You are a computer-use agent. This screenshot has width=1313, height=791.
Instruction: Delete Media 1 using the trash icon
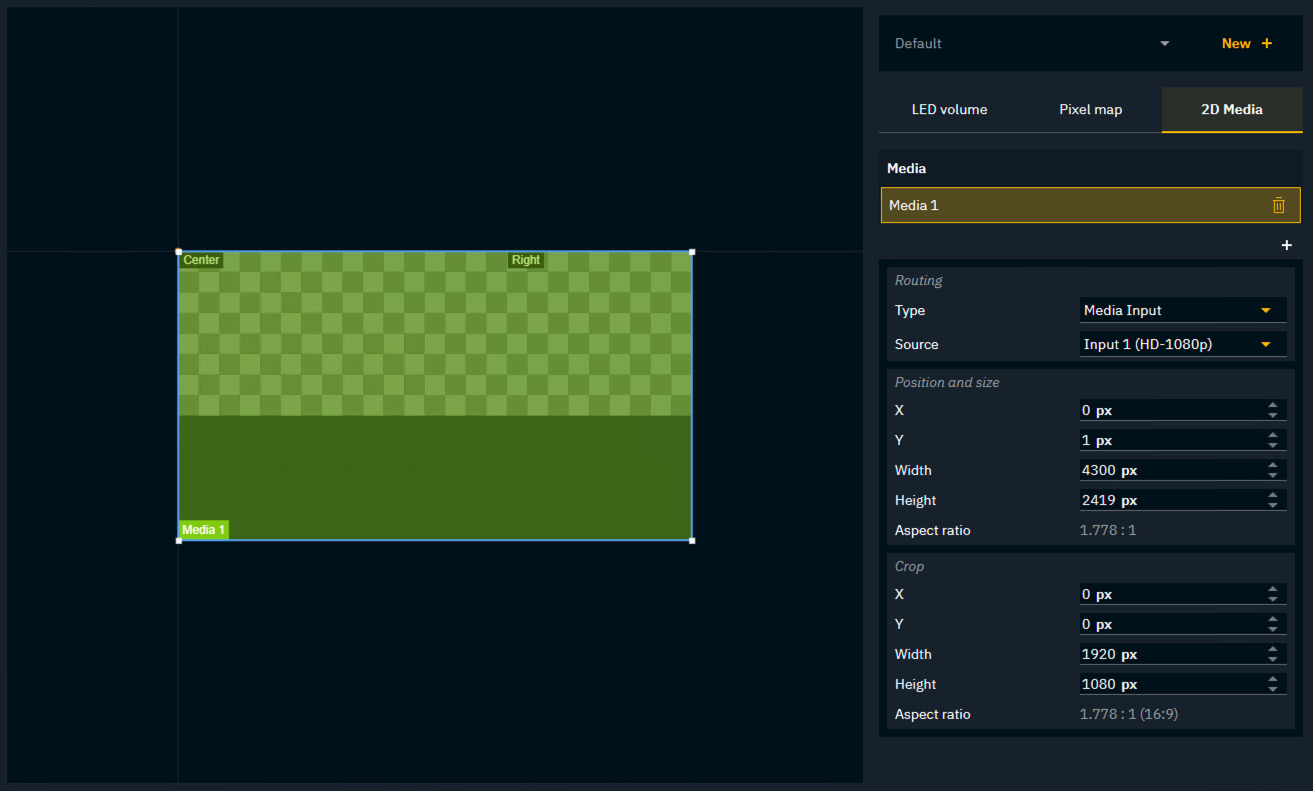click(1278, 205)
